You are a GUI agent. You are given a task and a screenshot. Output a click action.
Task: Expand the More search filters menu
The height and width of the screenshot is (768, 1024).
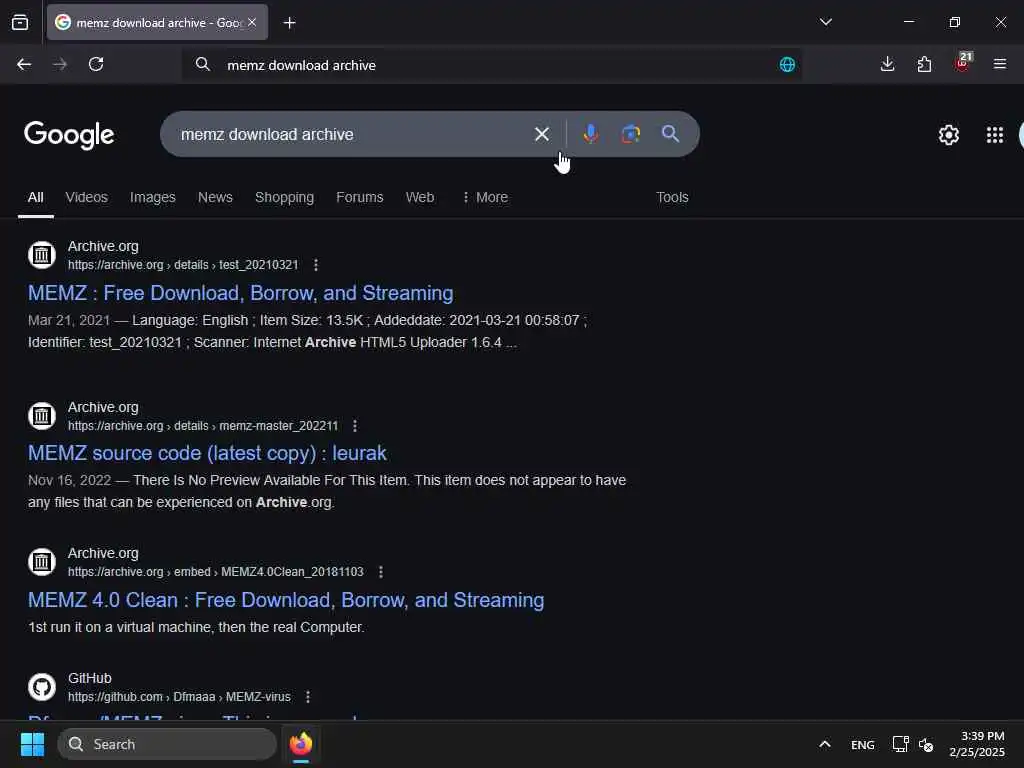[485, 197]
